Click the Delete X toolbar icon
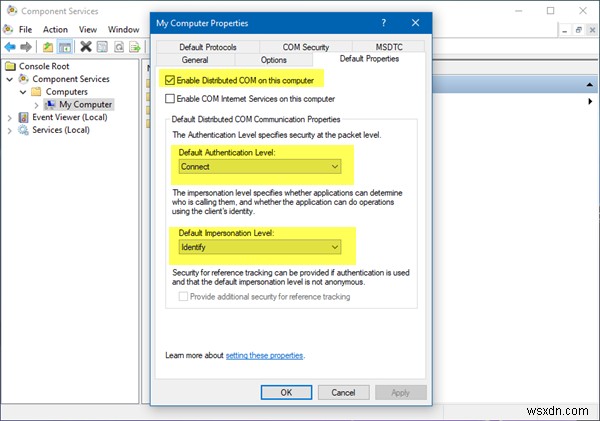The height and width of the screenshot is (421, 600). [86, 47]
